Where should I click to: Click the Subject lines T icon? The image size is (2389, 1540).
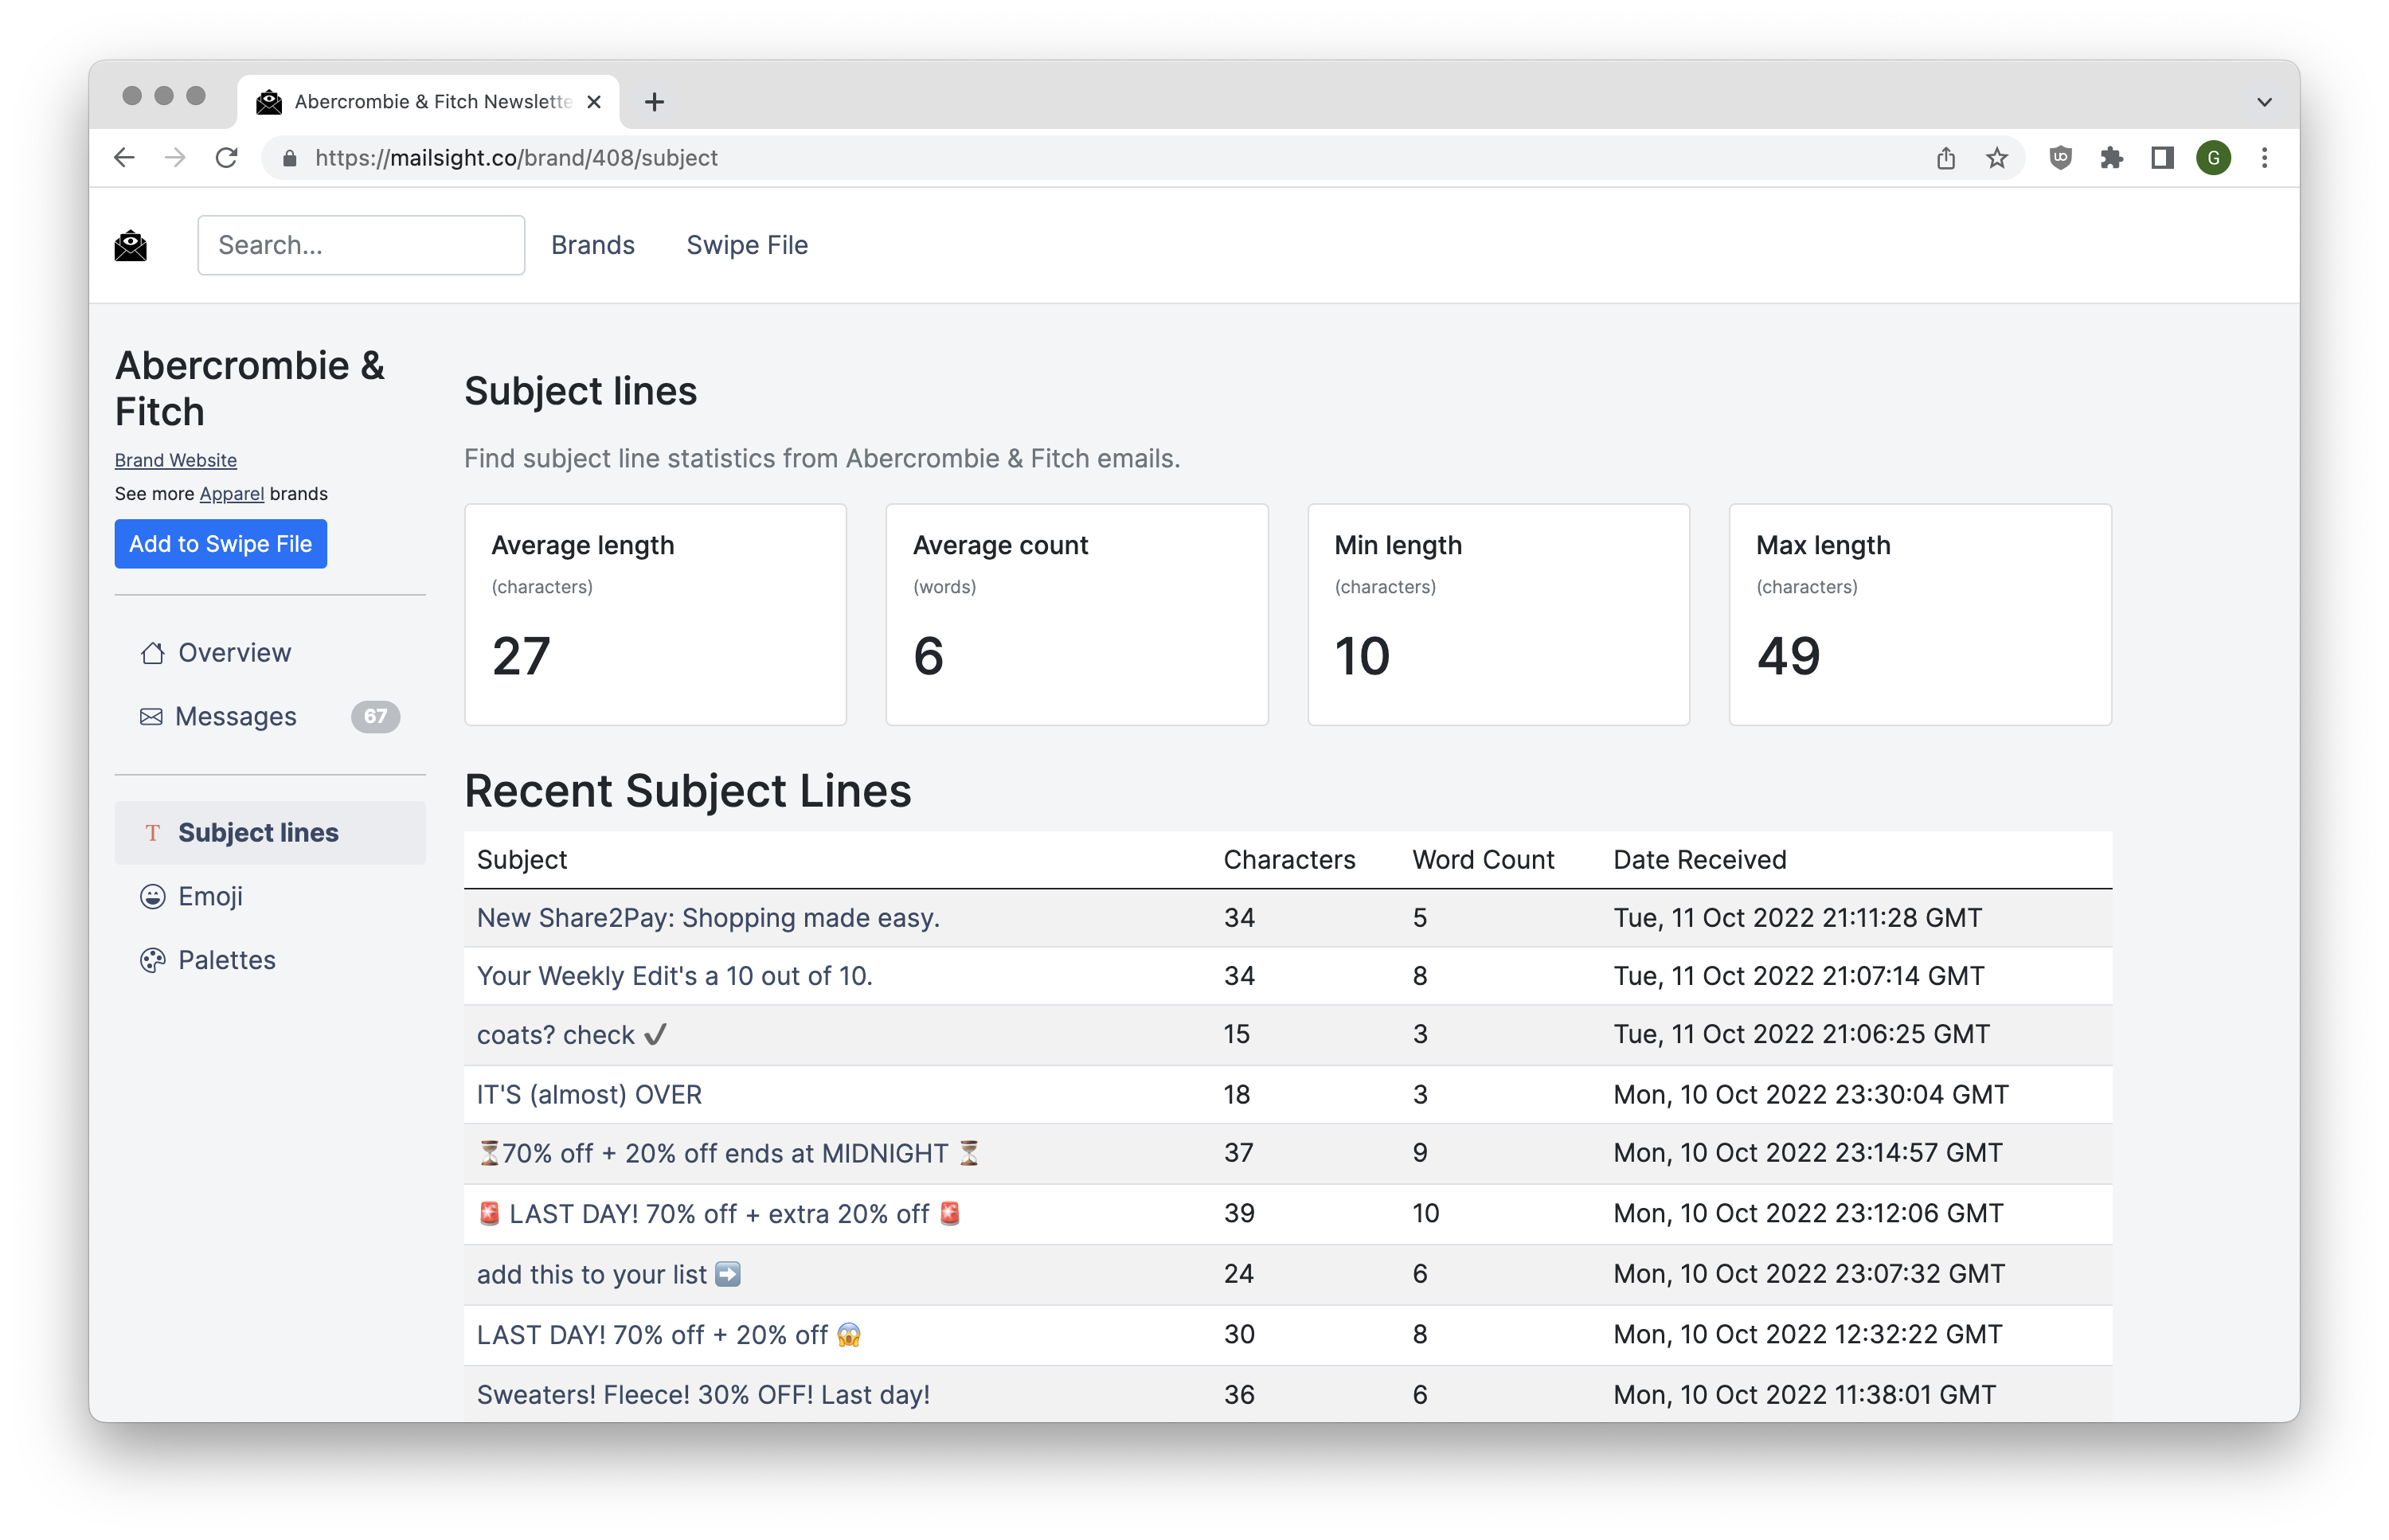152,833
